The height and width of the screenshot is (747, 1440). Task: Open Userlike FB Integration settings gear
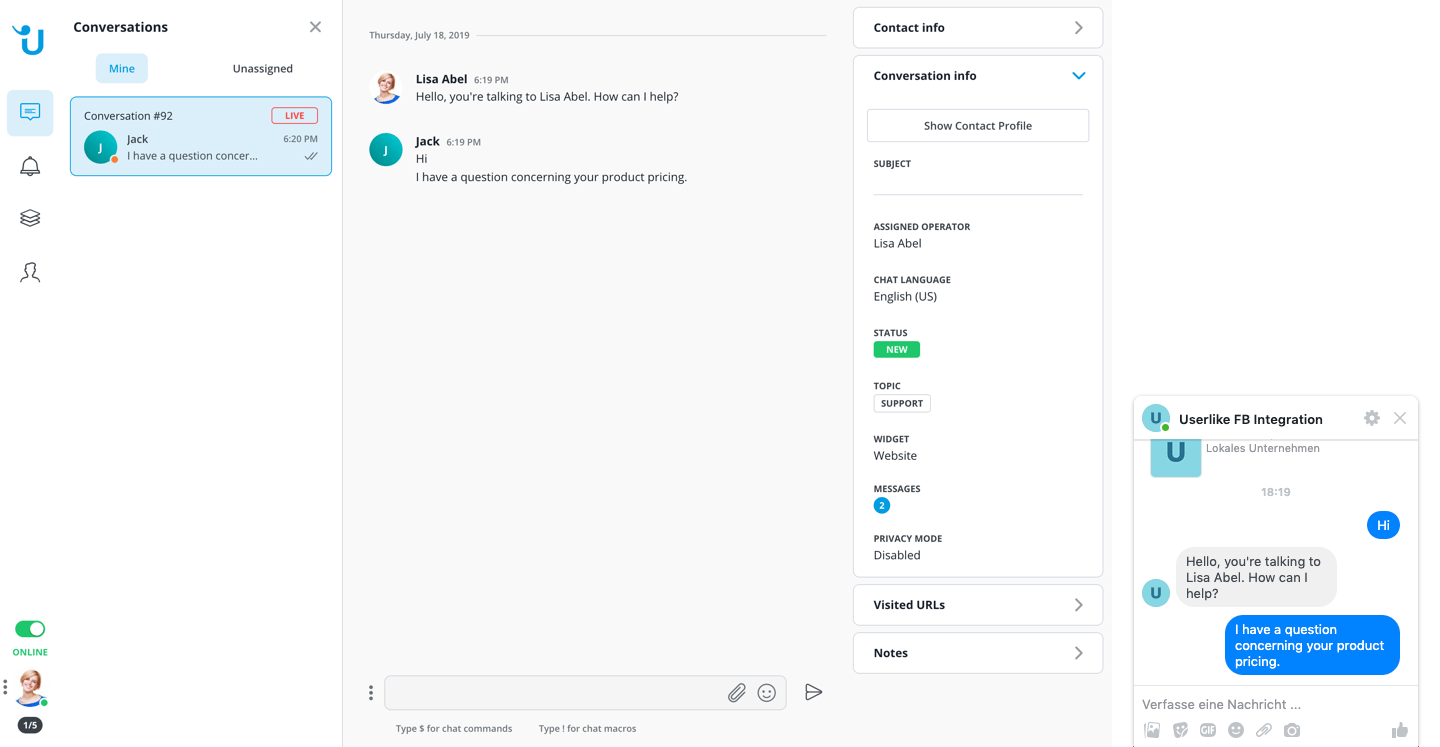[1372, 418]
